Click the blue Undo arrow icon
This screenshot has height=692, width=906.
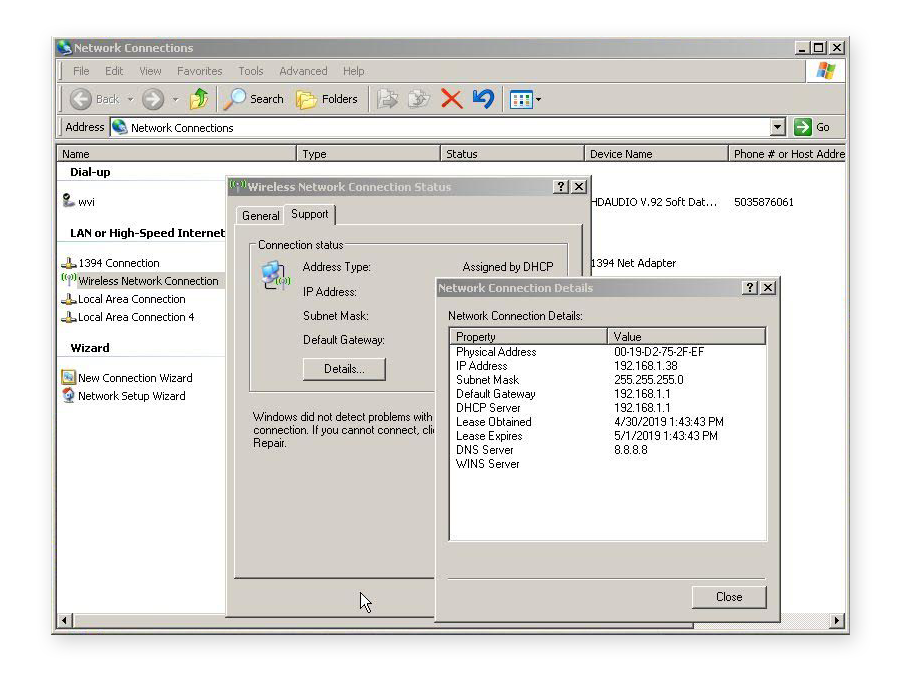click(x=483, y=99)
